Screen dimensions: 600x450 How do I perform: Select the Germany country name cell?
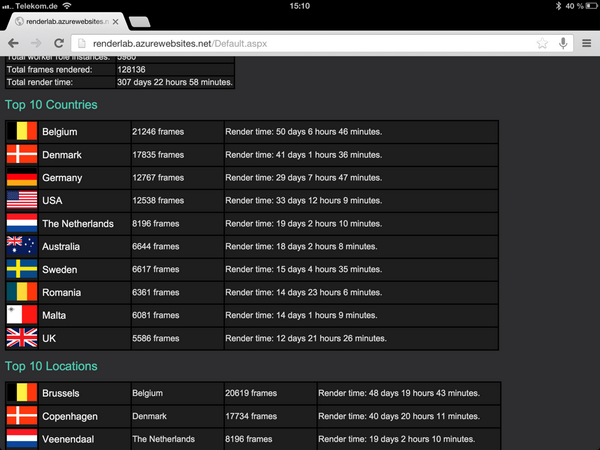tap(85, 178)
